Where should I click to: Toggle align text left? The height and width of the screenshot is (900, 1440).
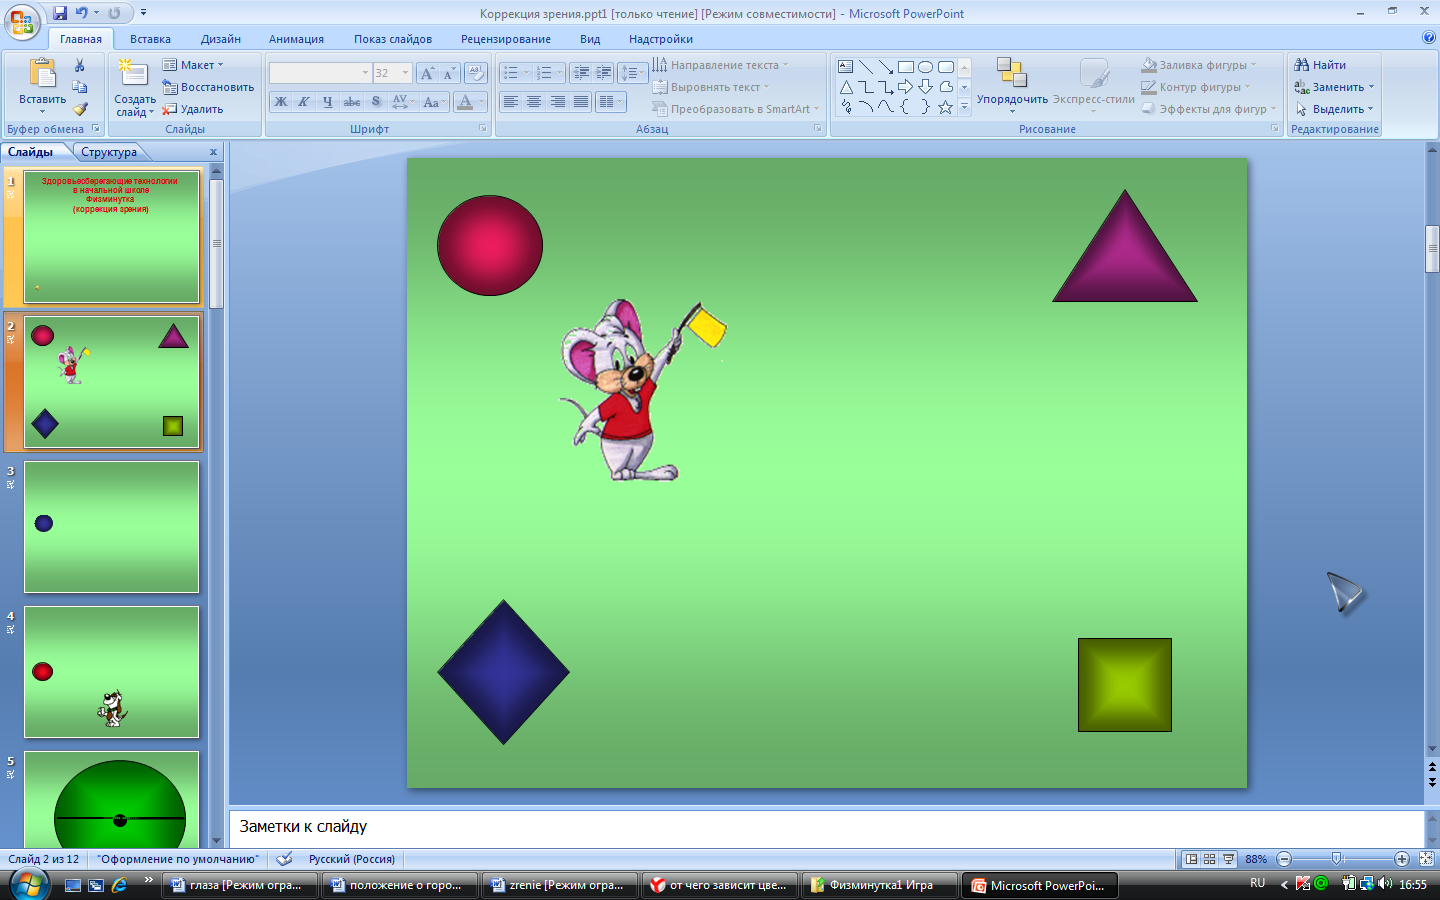tap(511, 102)
